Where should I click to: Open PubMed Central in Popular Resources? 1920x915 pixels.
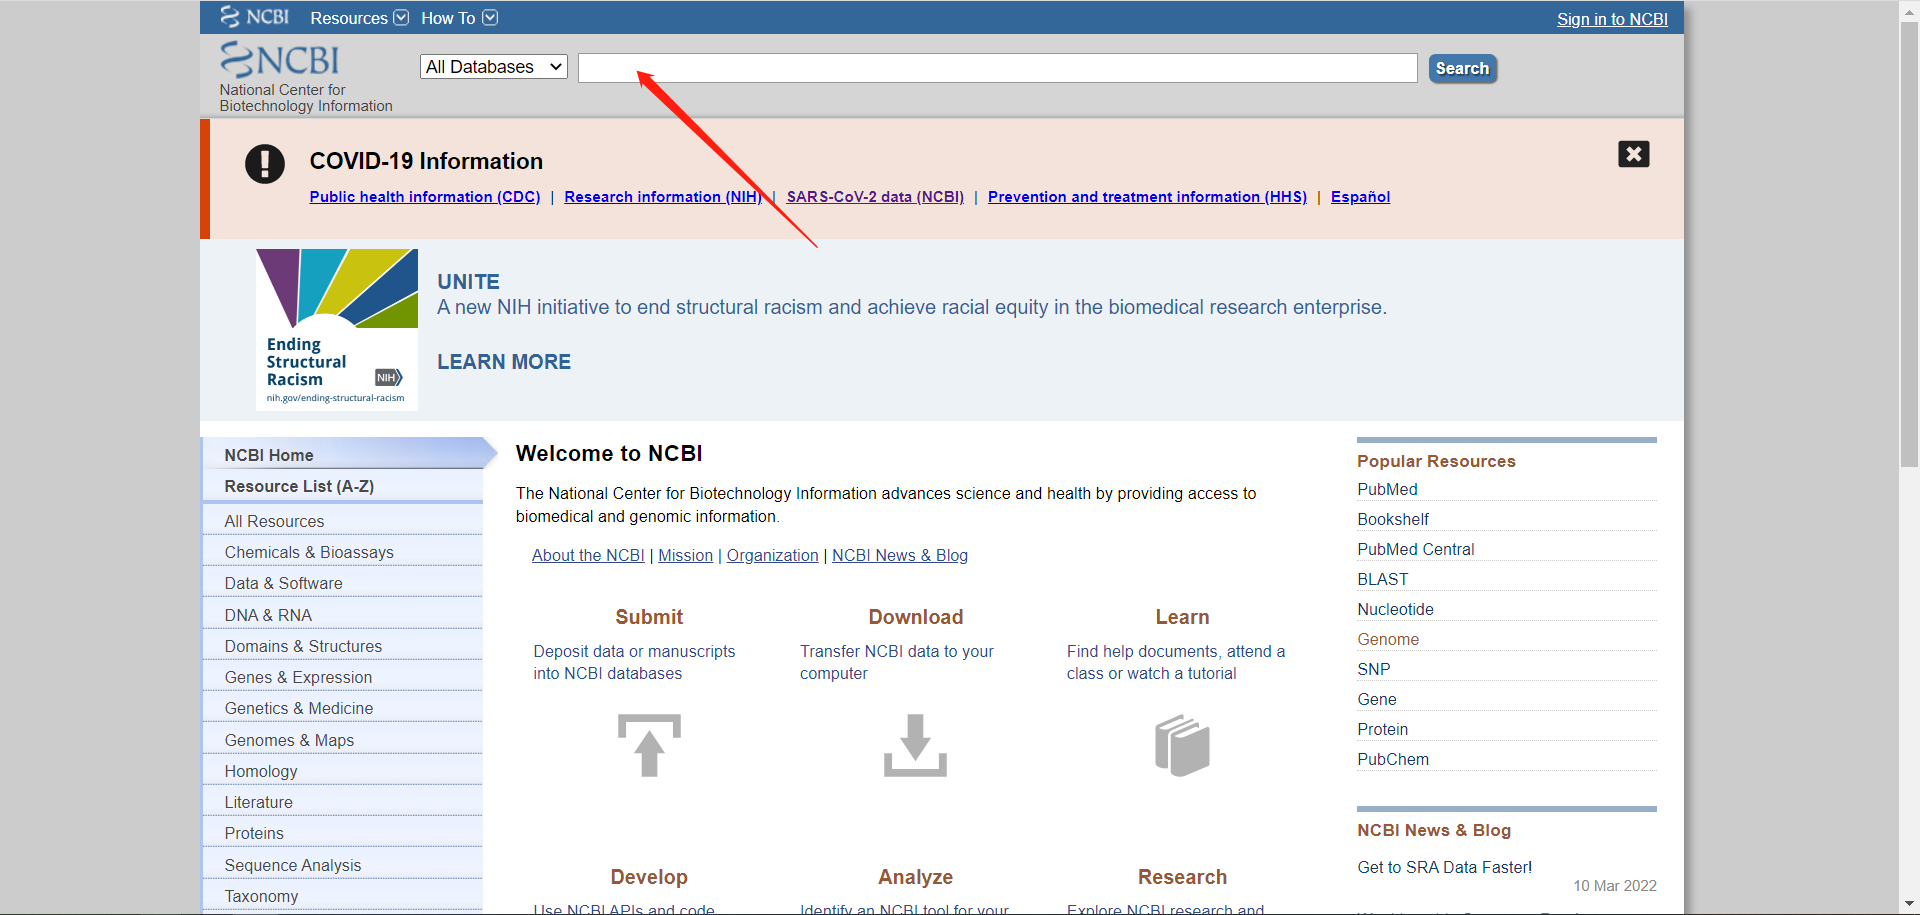[x=1415, y=549]
